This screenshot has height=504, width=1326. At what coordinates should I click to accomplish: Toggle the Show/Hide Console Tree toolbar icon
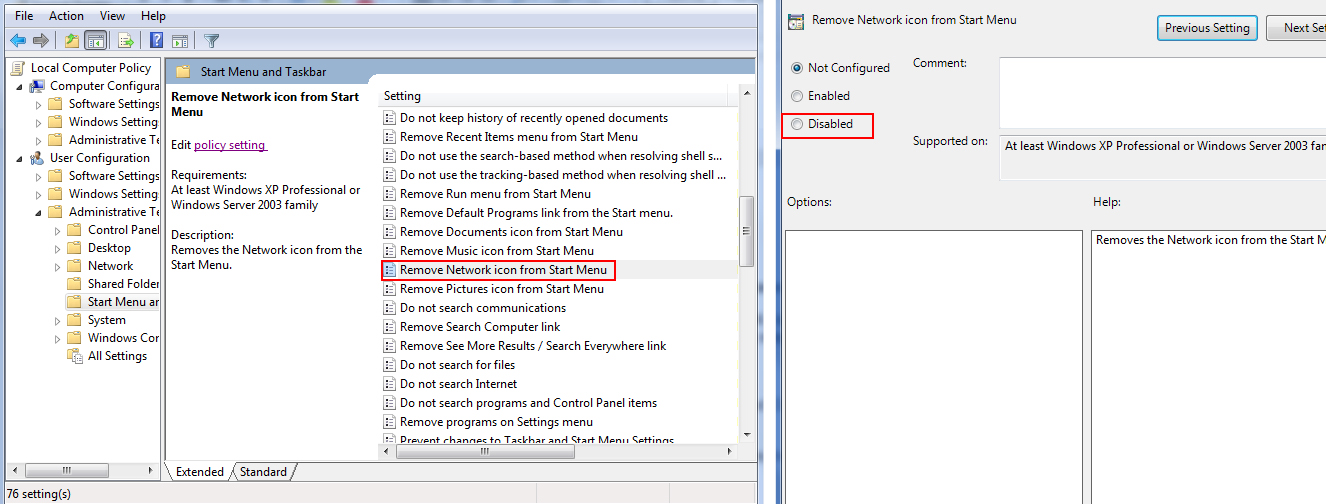click(96, 41)
